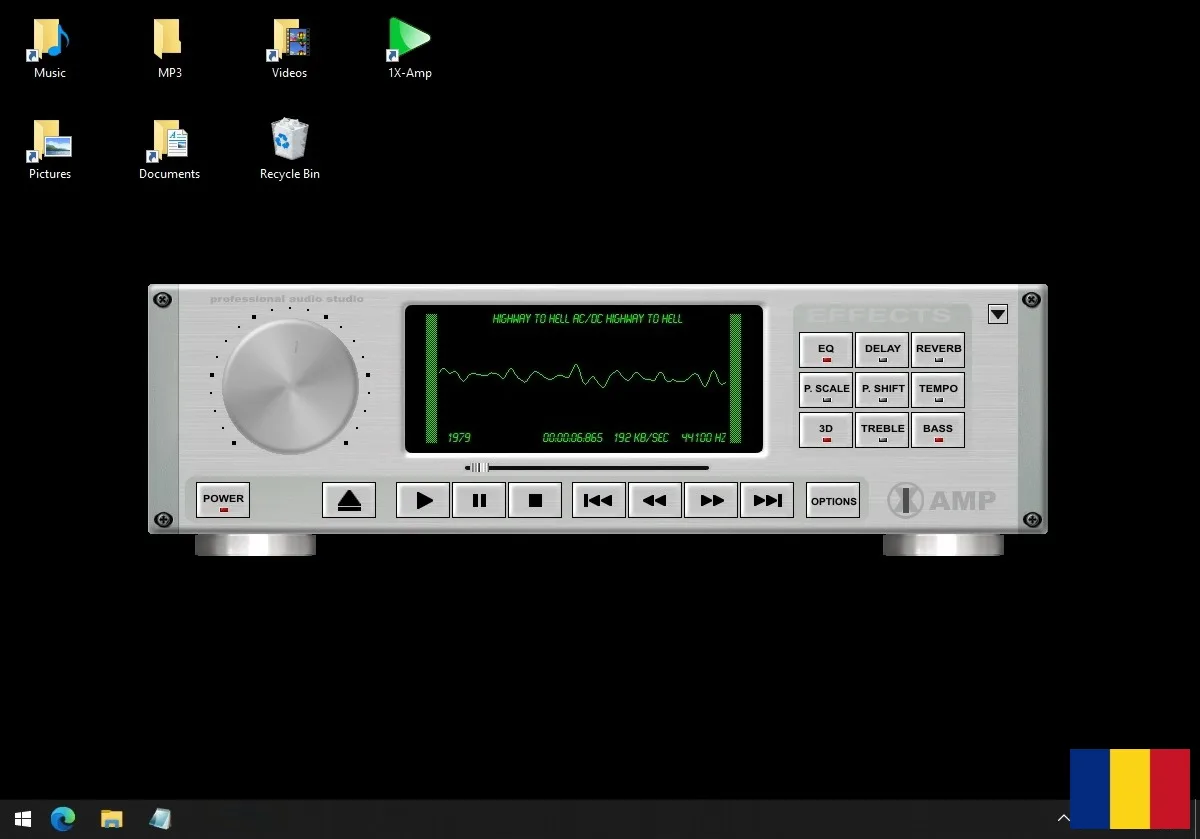Viewport: 1200px width, 839px height.
Task: Pause the current track
Action: [479, 501]
